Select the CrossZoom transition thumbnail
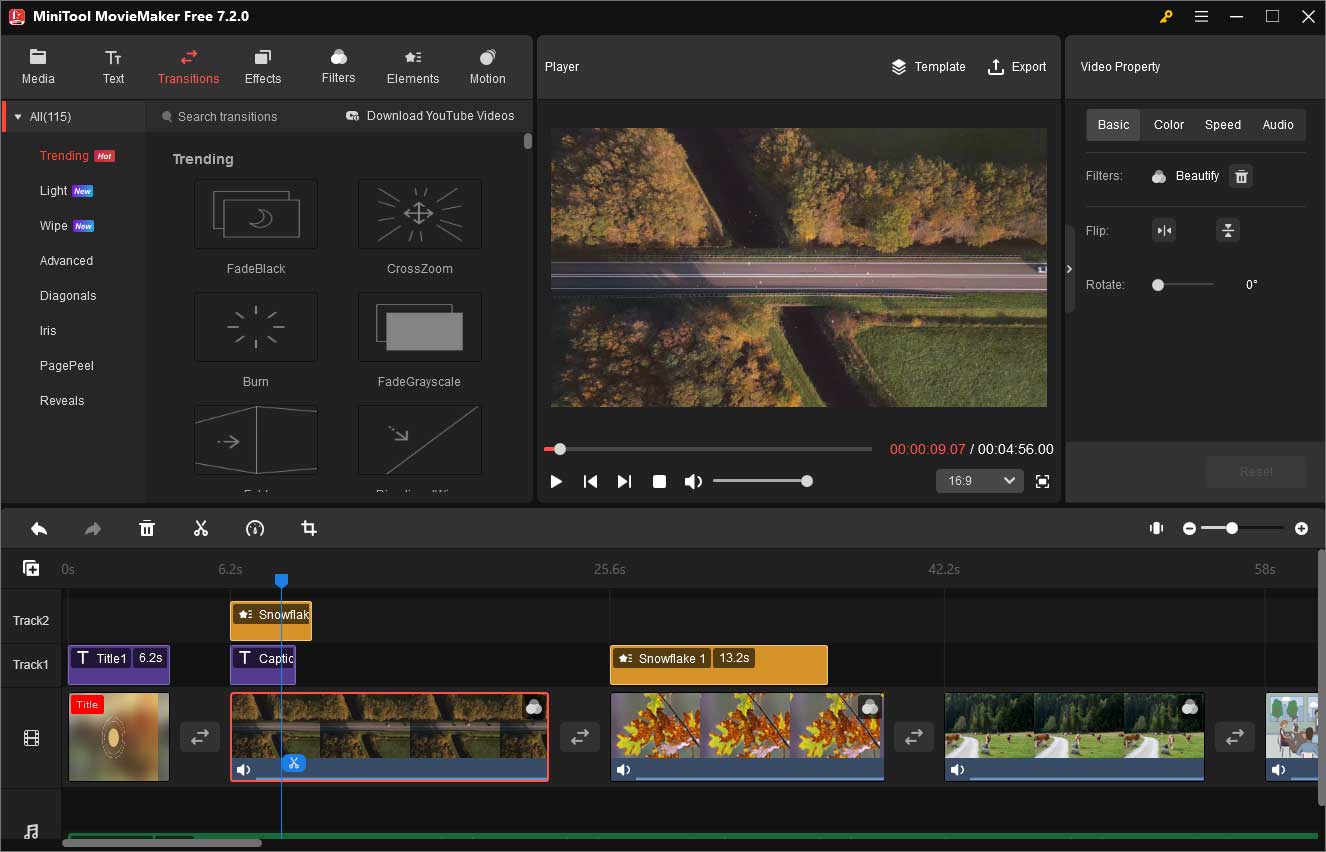The height and width of the screenshot is (852, 1326). click(x=420, y=214)
